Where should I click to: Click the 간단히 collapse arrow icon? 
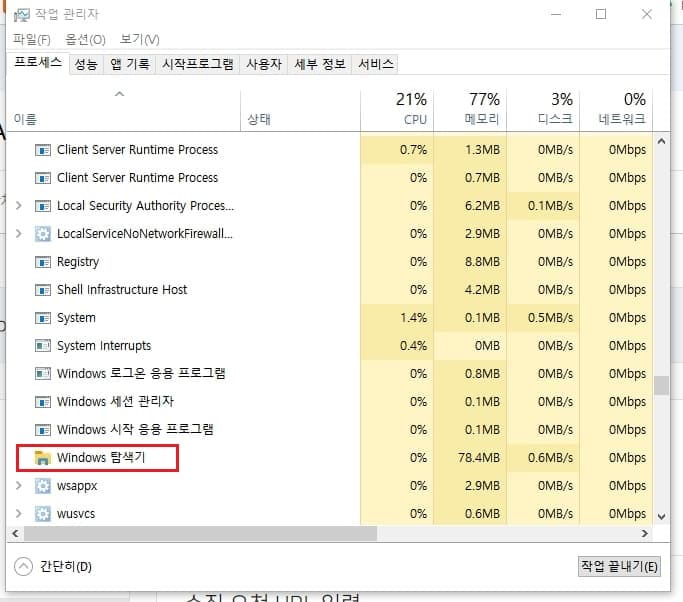click(24, 567)
